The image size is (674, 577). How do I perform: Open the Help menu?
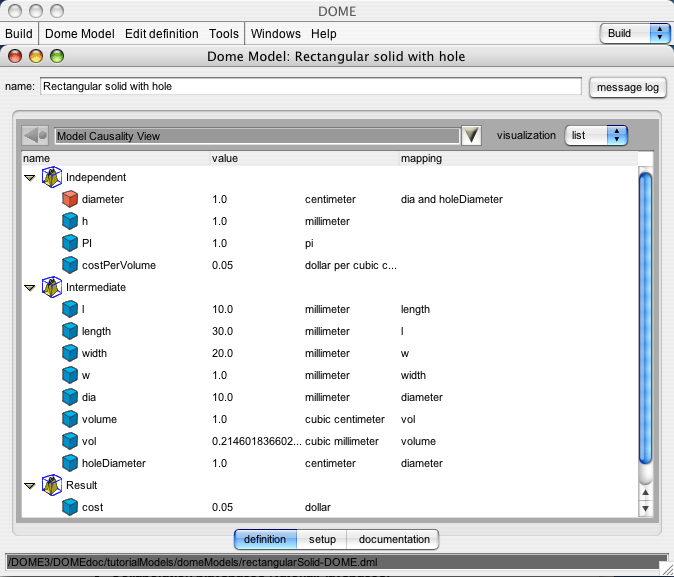(x=324, y=34)
